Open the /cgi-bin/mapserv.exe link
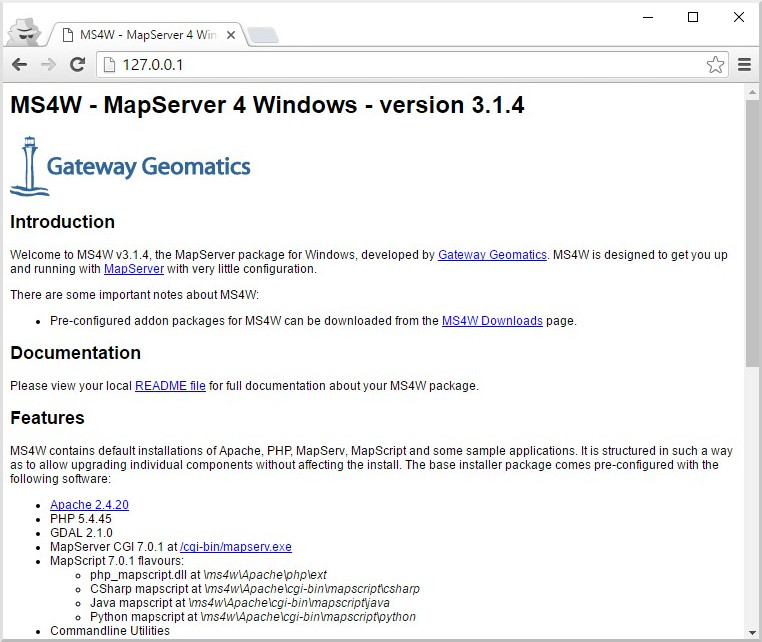Image resolution: width=762 pixels, height=642 pixels. click(x=236, y=547)
